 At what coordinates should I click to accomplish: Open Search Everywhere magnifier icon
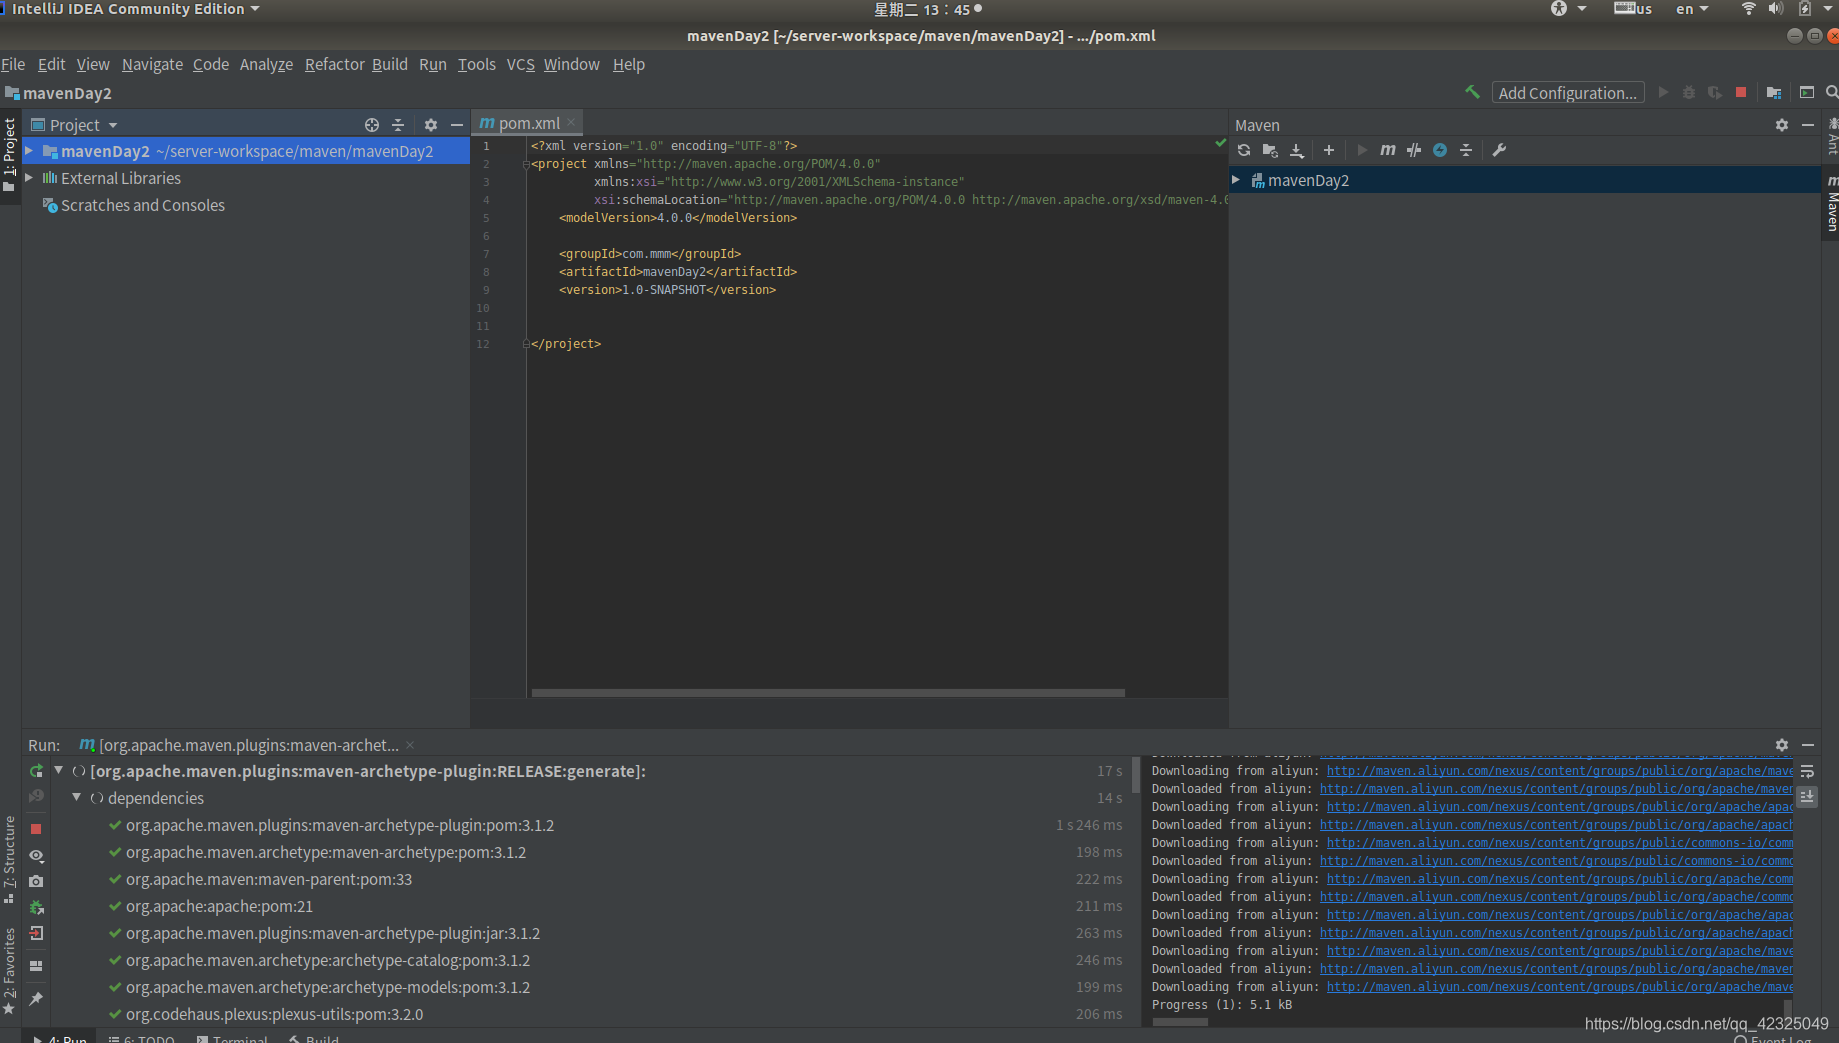[x=1832, y=92]
